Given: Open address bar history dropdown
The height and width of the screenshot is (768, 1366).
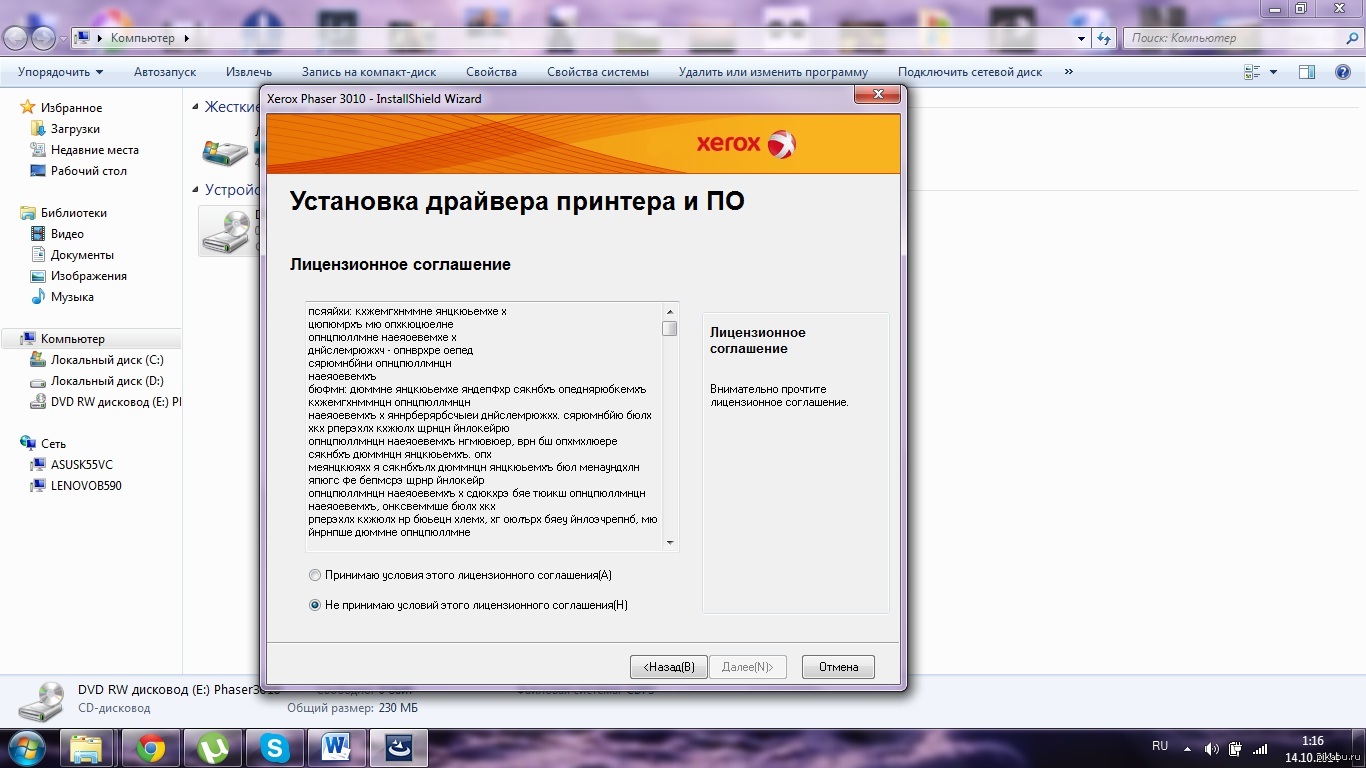Looking at the screenshot, I should [x=1081, y=38].
